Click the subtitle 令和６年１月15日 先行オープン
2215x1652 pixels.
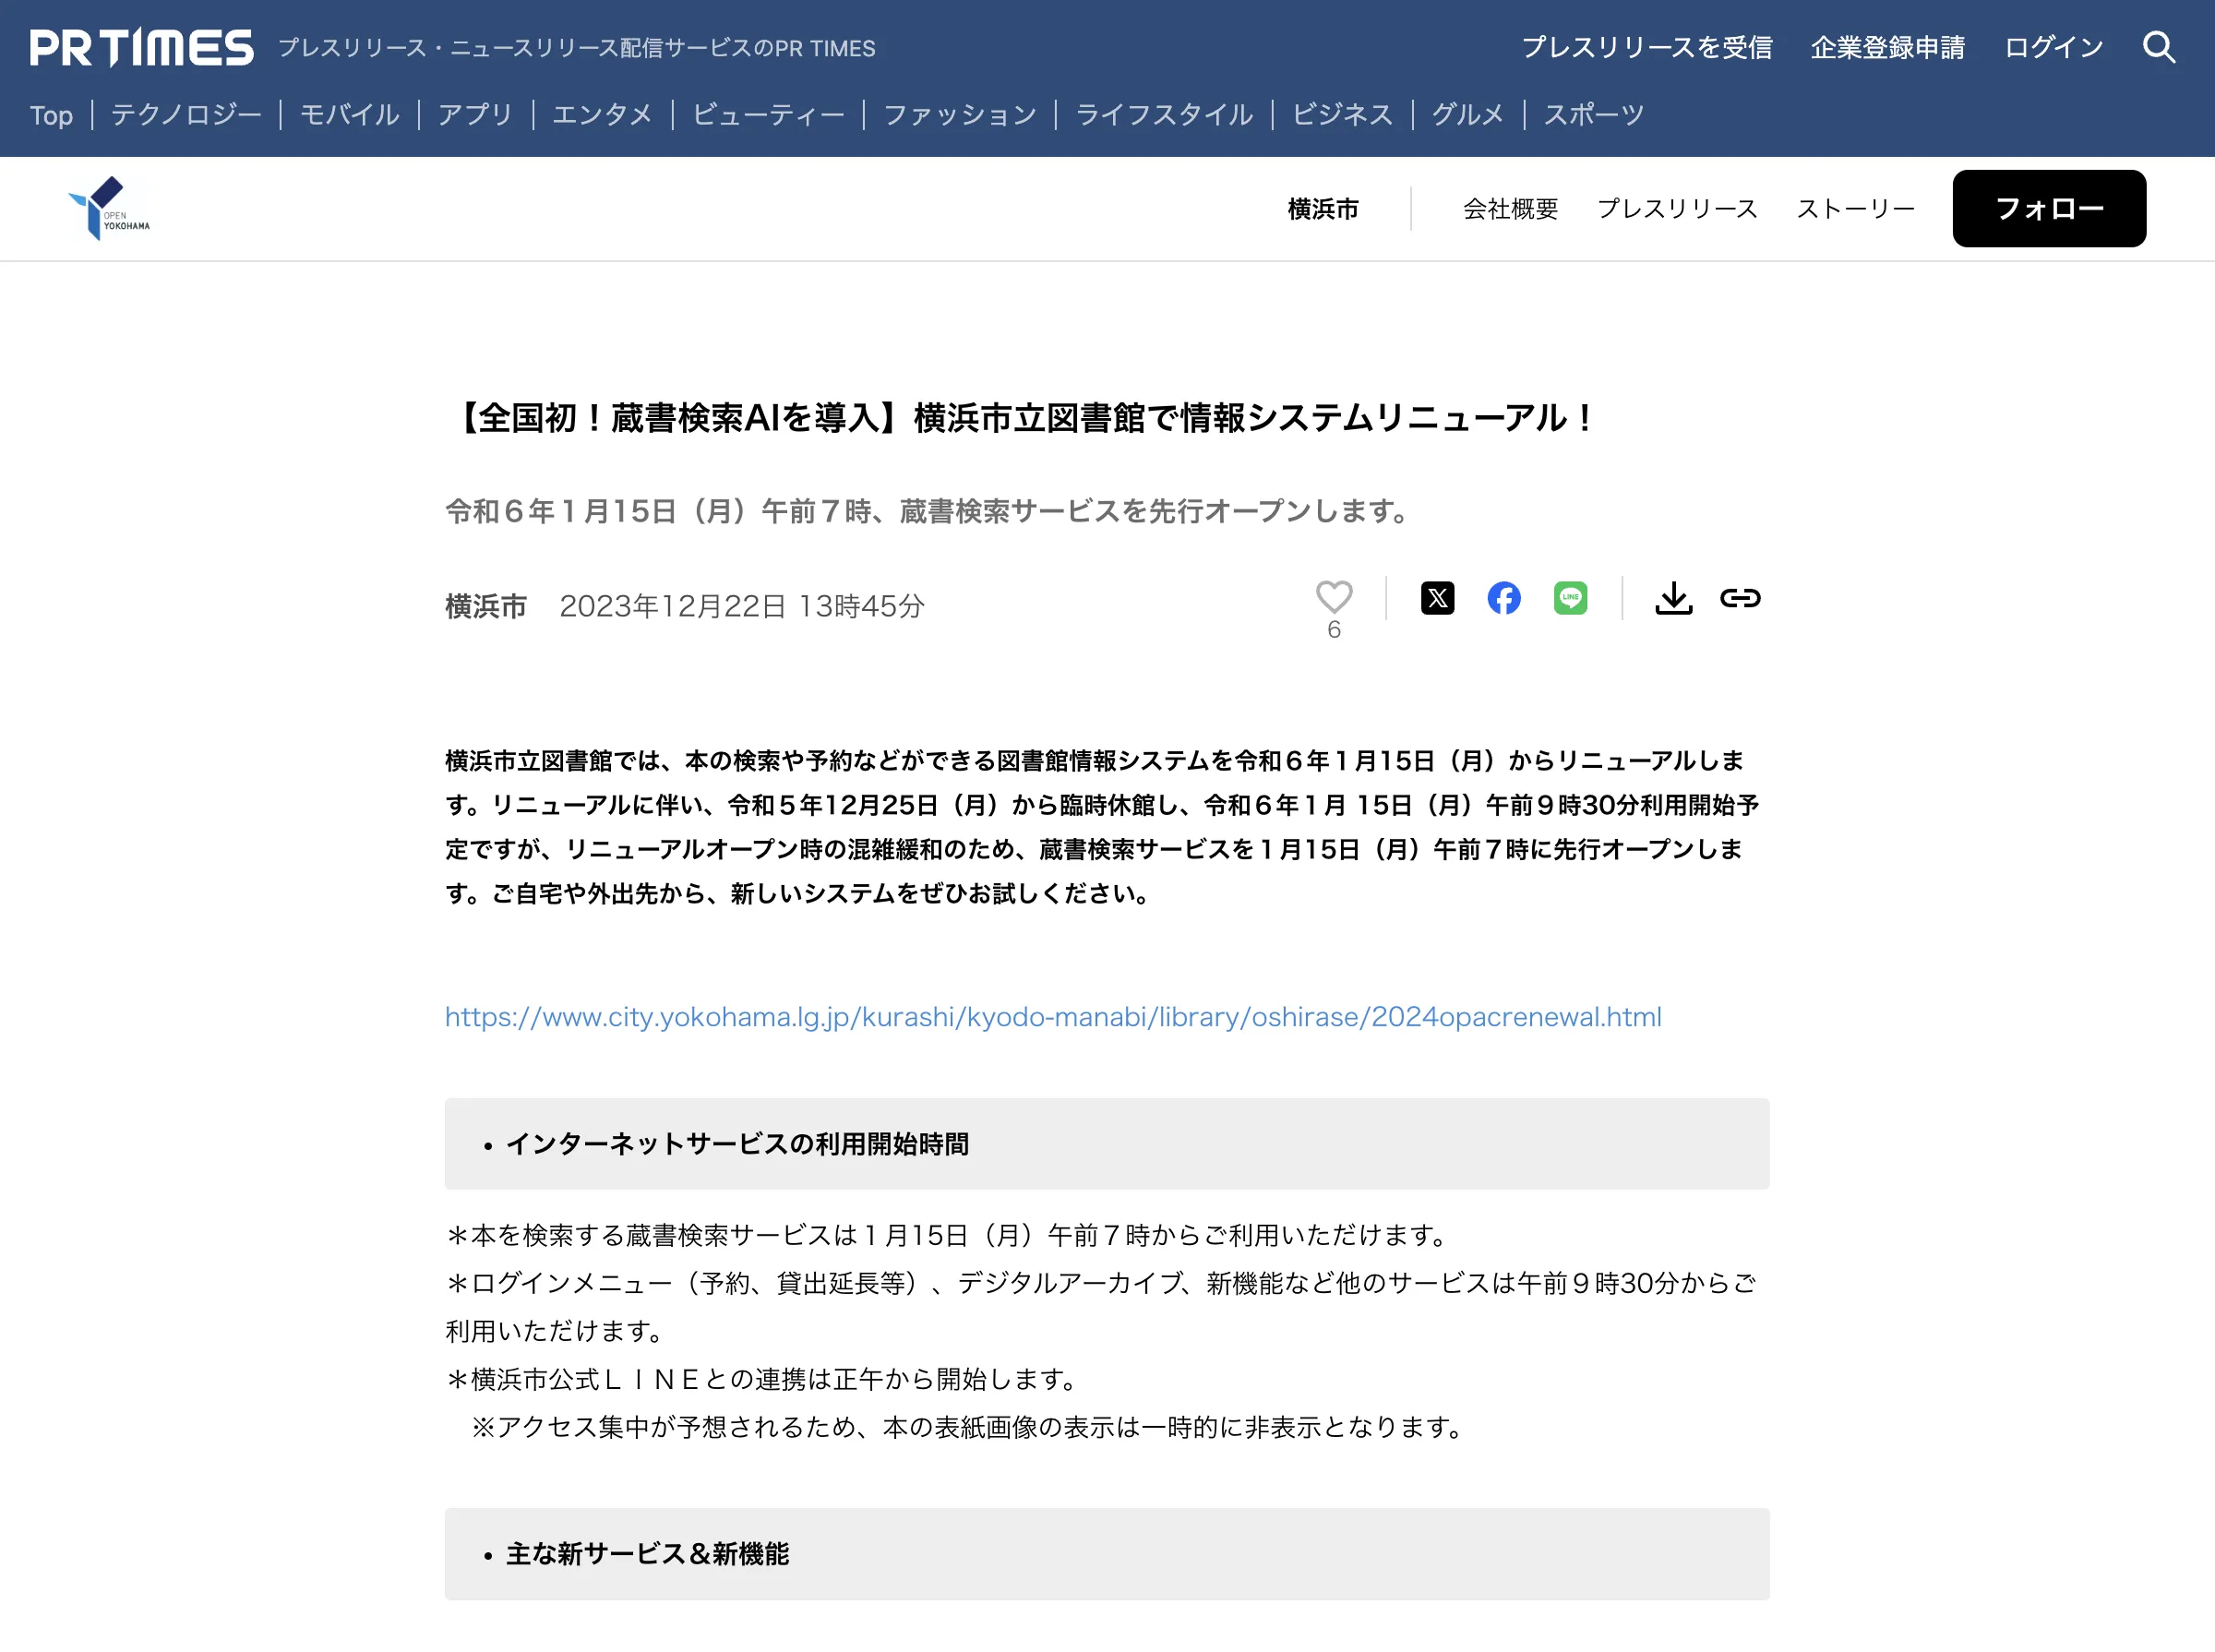coord(930,512)
